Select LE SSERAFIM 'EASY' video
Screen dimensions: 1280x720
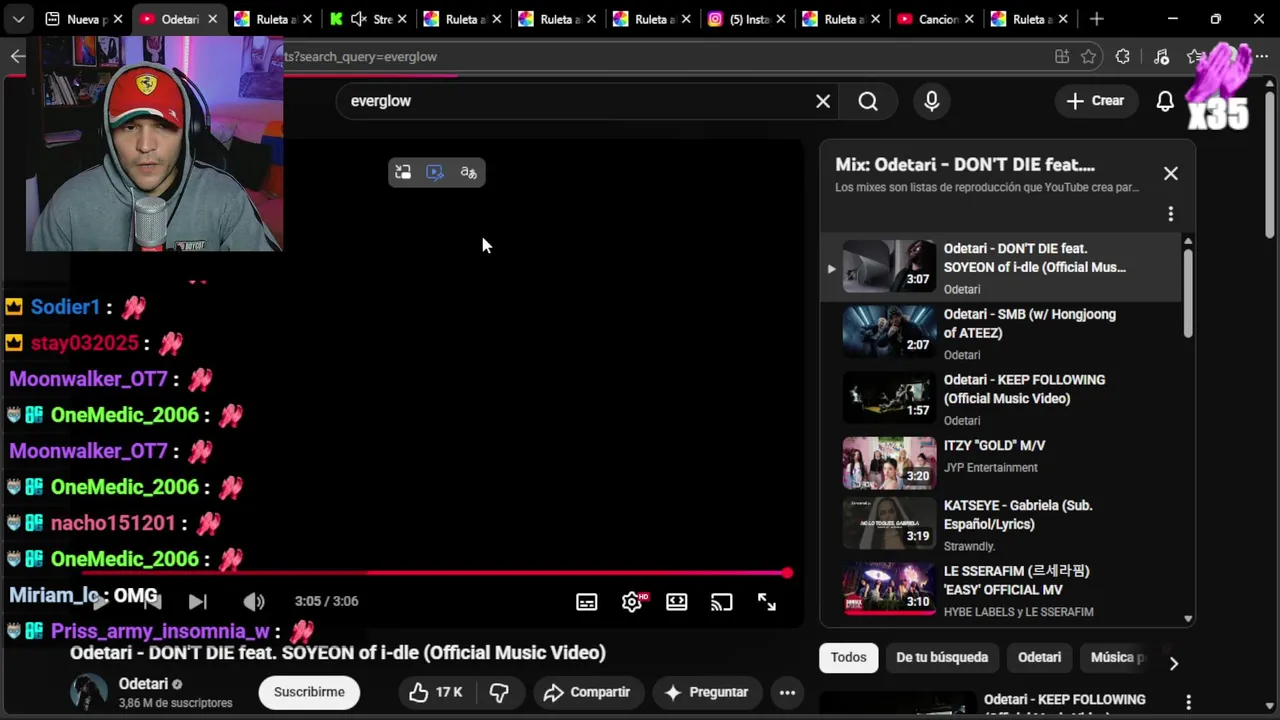tap(1000, 590)
